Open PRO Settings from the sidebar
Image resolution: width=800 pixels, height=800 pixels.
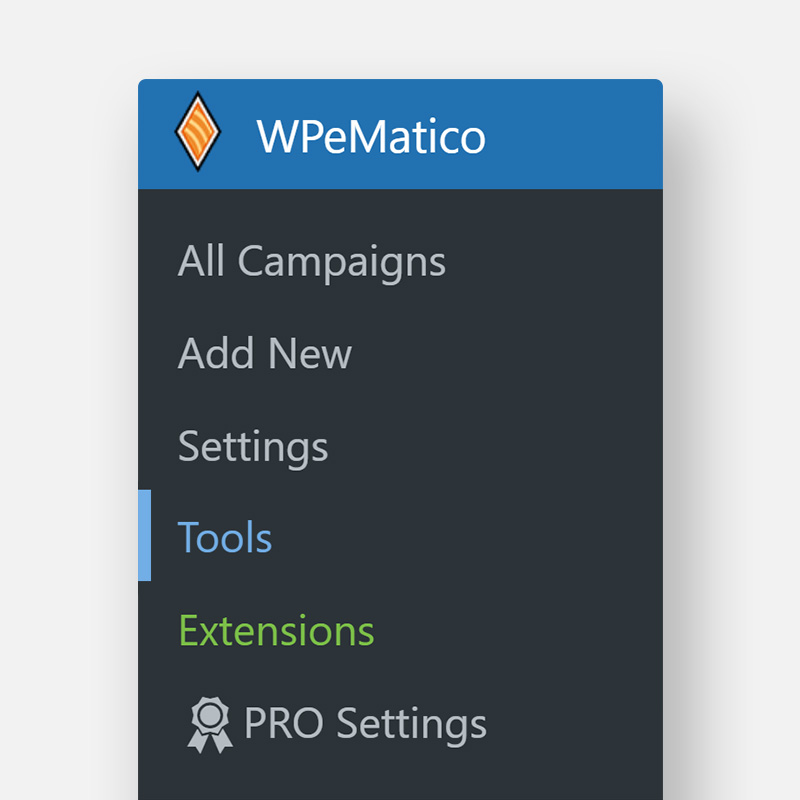tap(365, 723)
